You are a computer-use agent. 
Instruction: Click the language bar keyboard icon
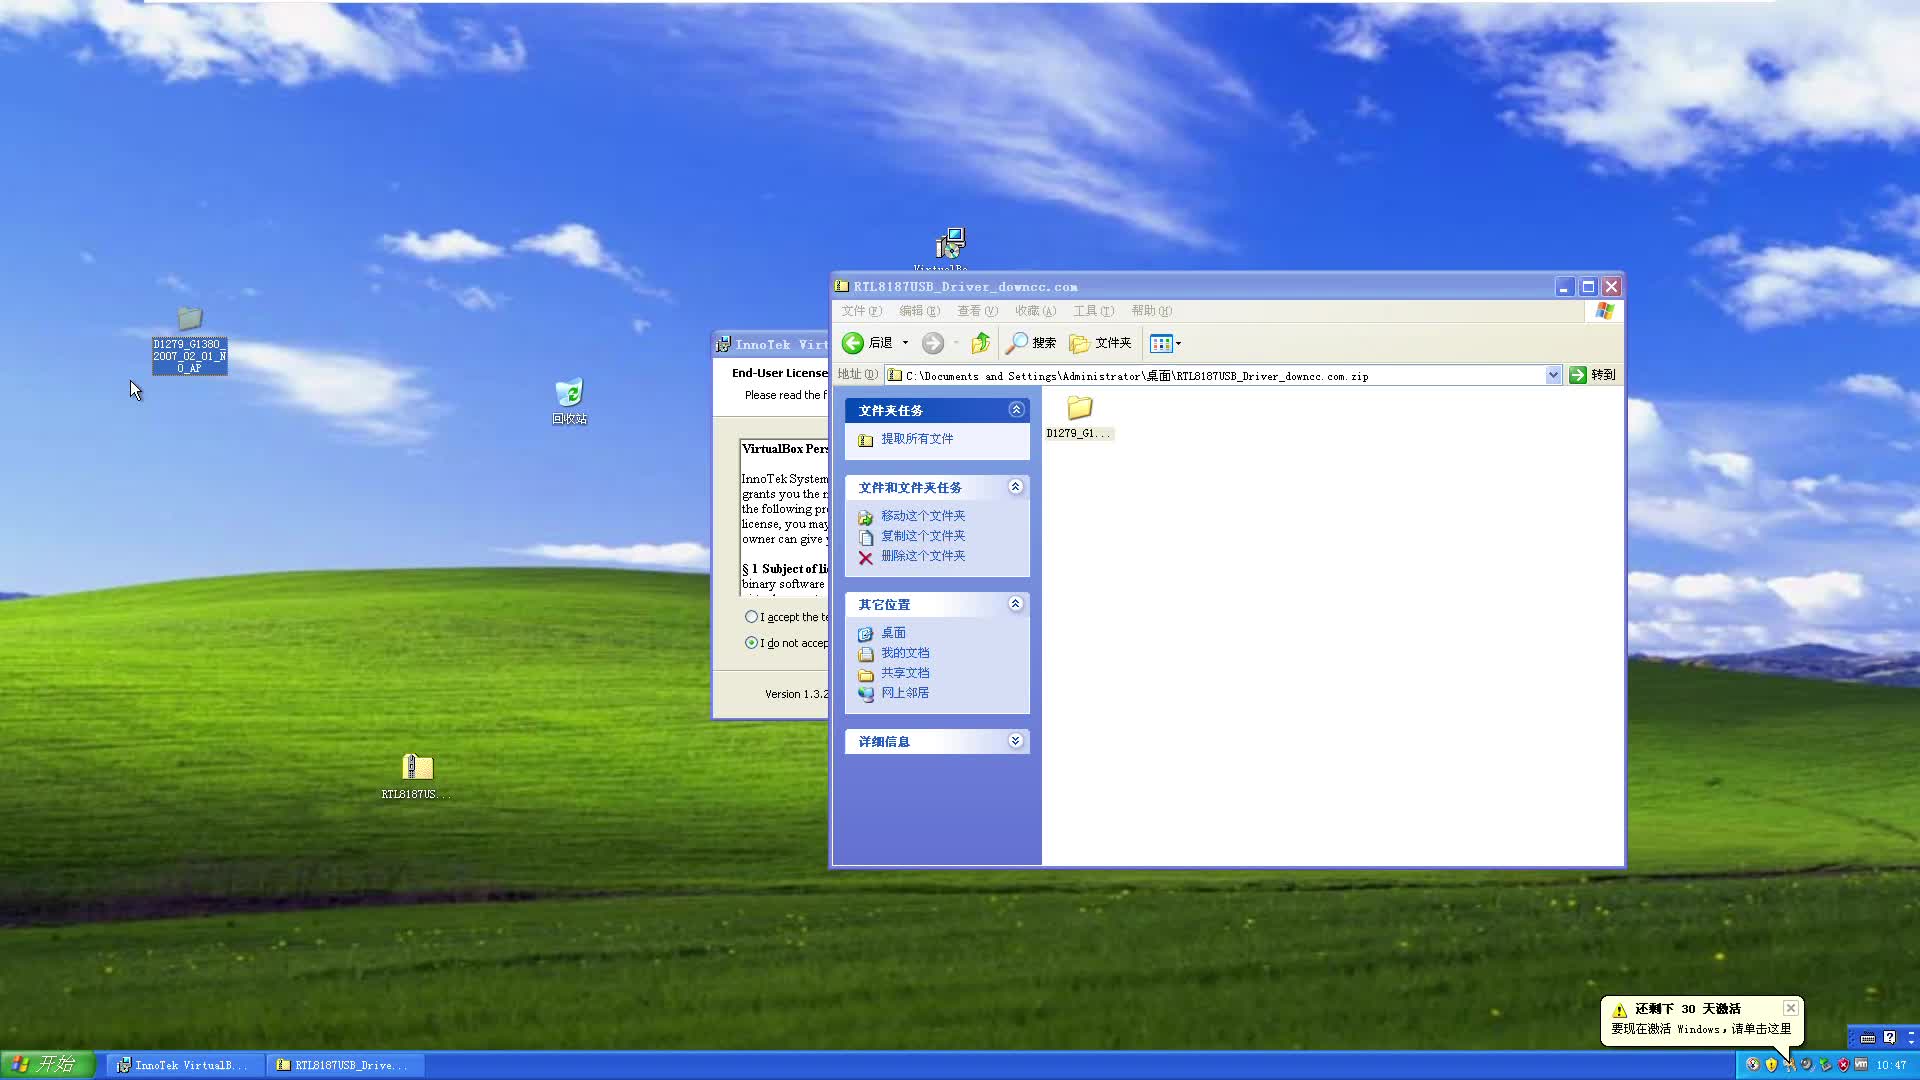click(x=1868, y=1038)
